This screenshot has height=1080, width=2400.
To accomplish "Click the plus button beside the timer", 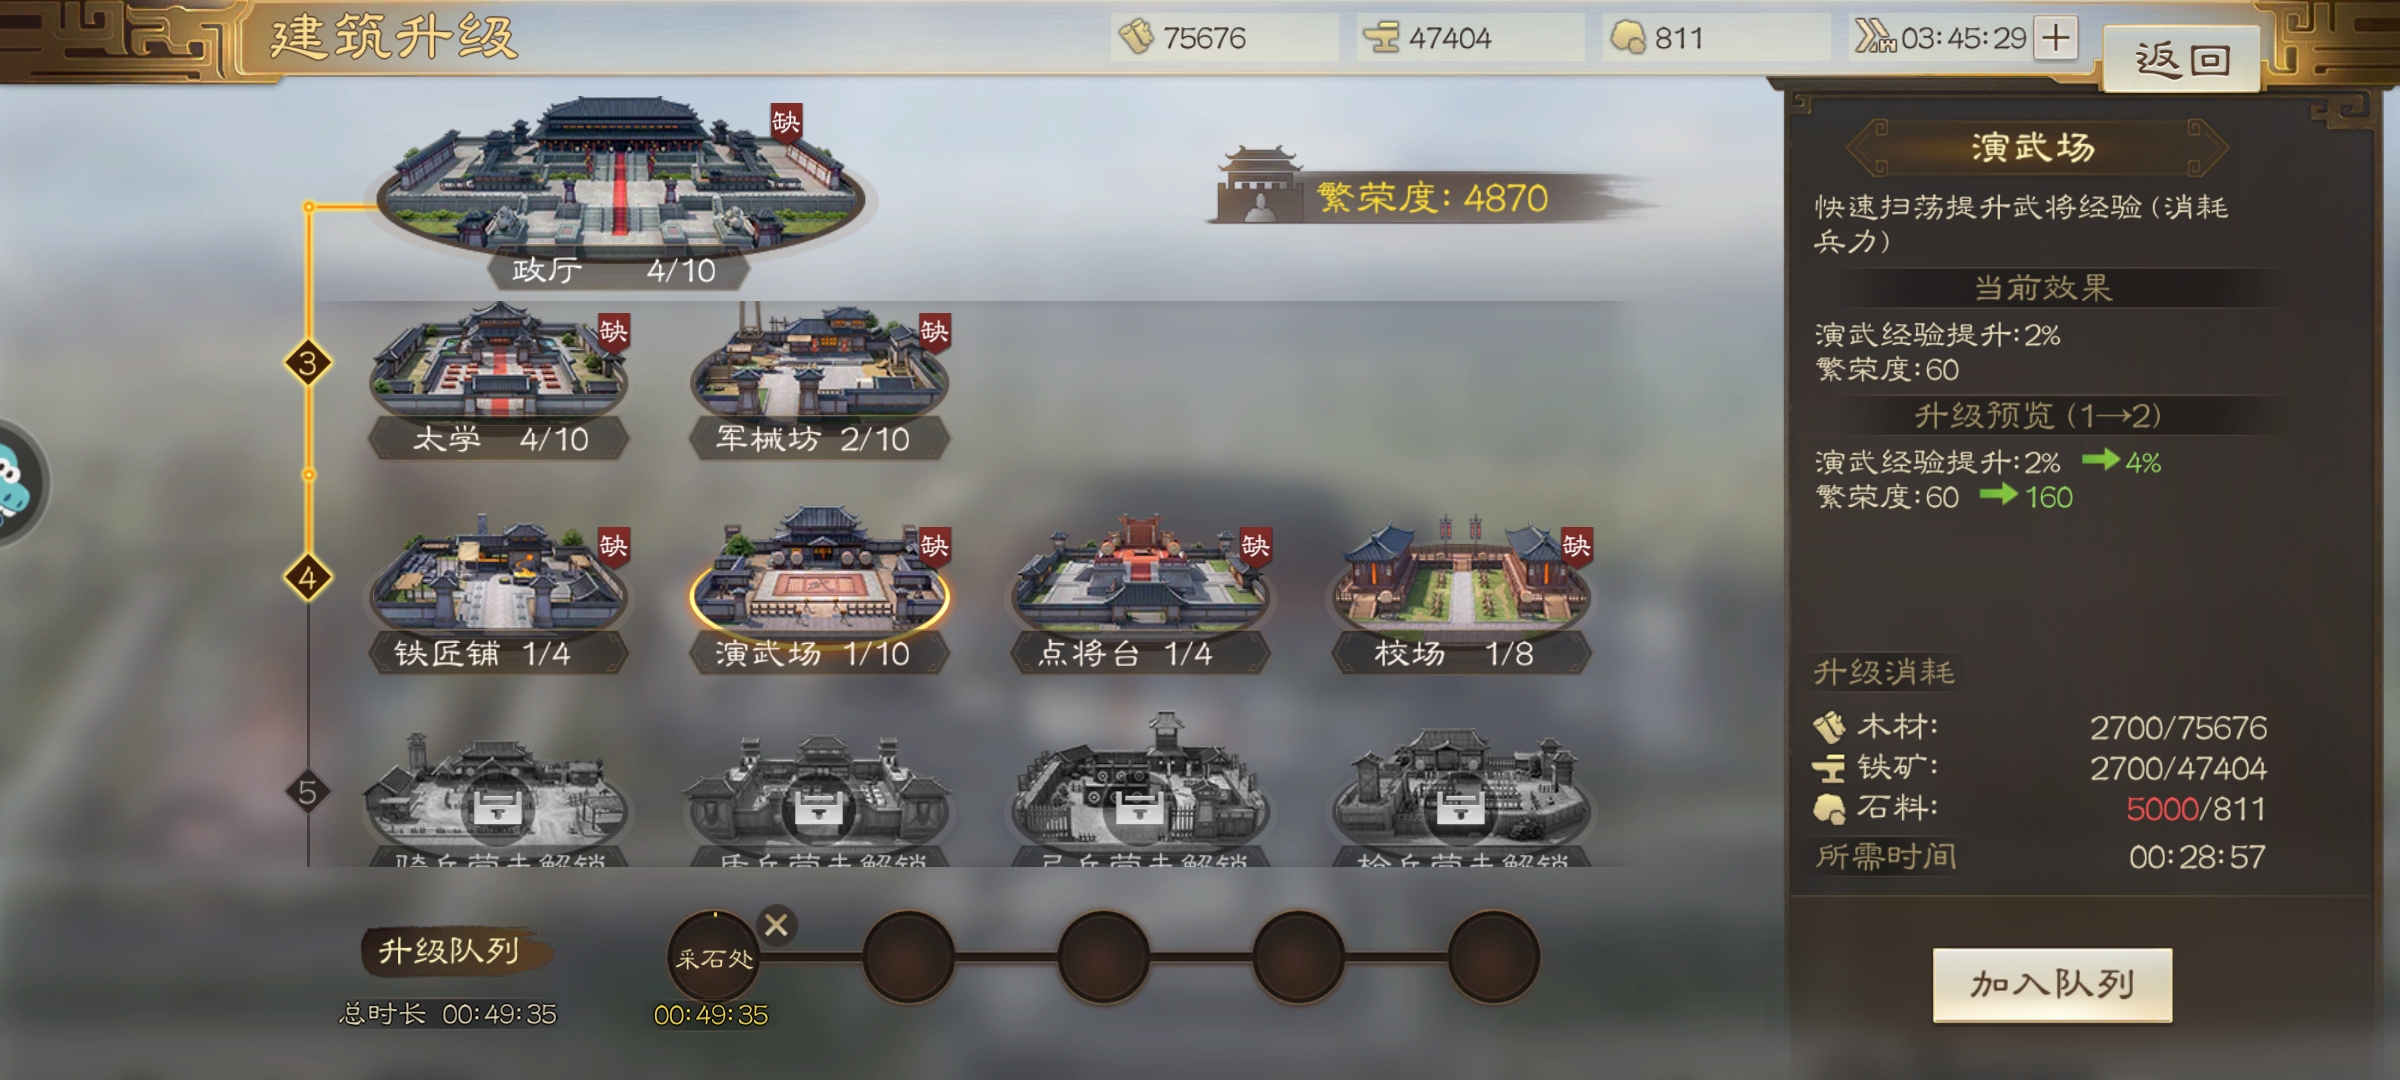I will click(2056, 38).
